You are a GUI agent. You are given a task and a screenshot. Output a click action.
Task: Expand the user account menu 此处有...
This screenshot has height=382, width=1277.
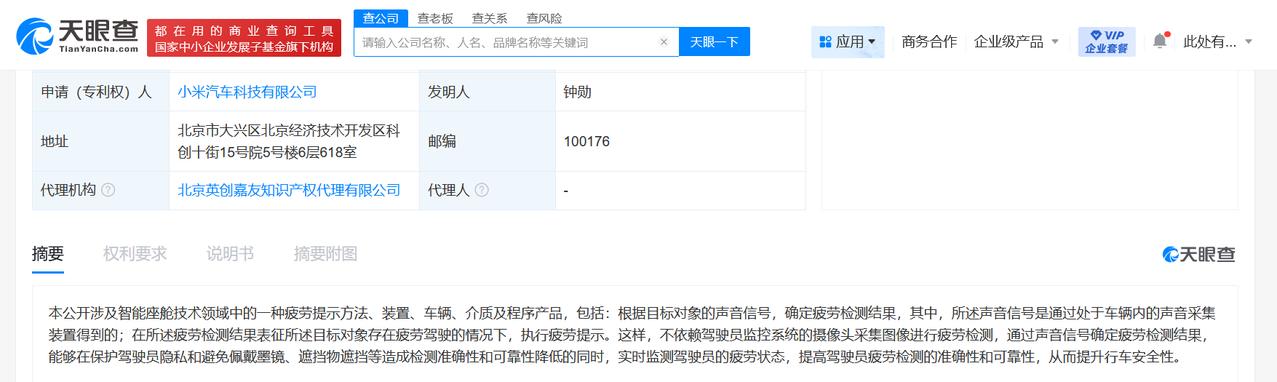[1217, 42]
